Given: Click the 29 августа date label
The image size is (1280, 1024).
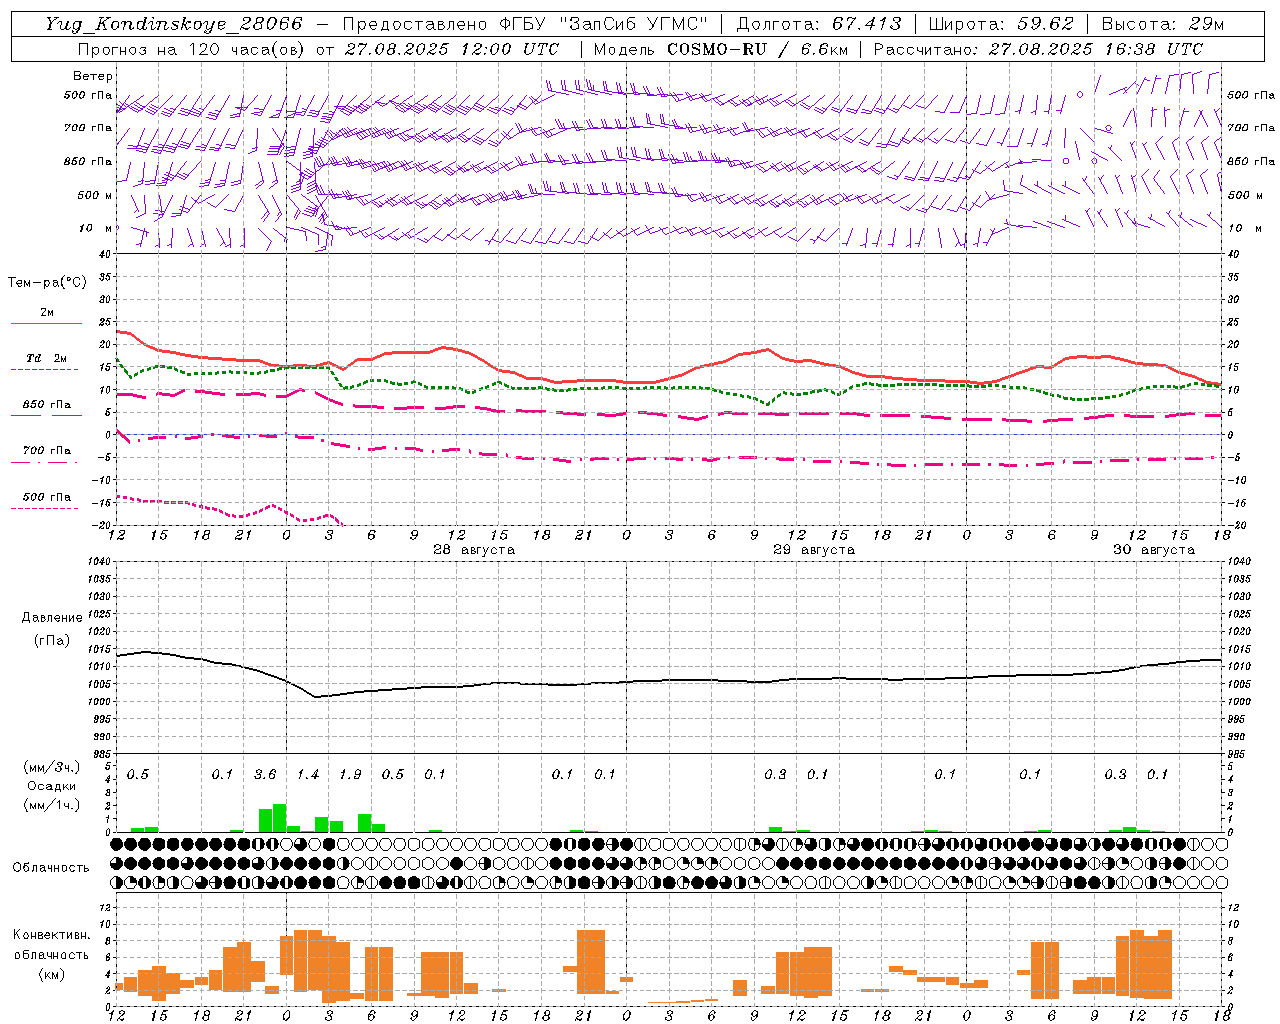Looking at the screenshot, I should pos(814,550).
